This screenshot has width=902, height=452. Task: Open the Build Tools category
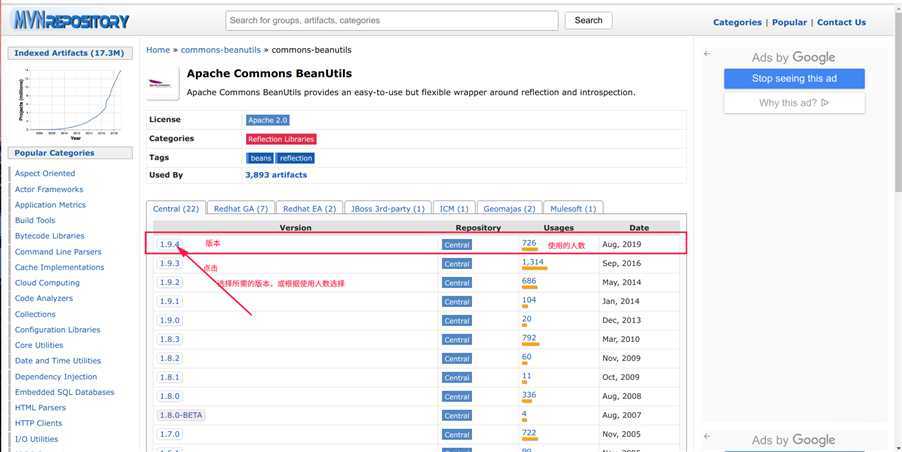[x=35, y=220]
